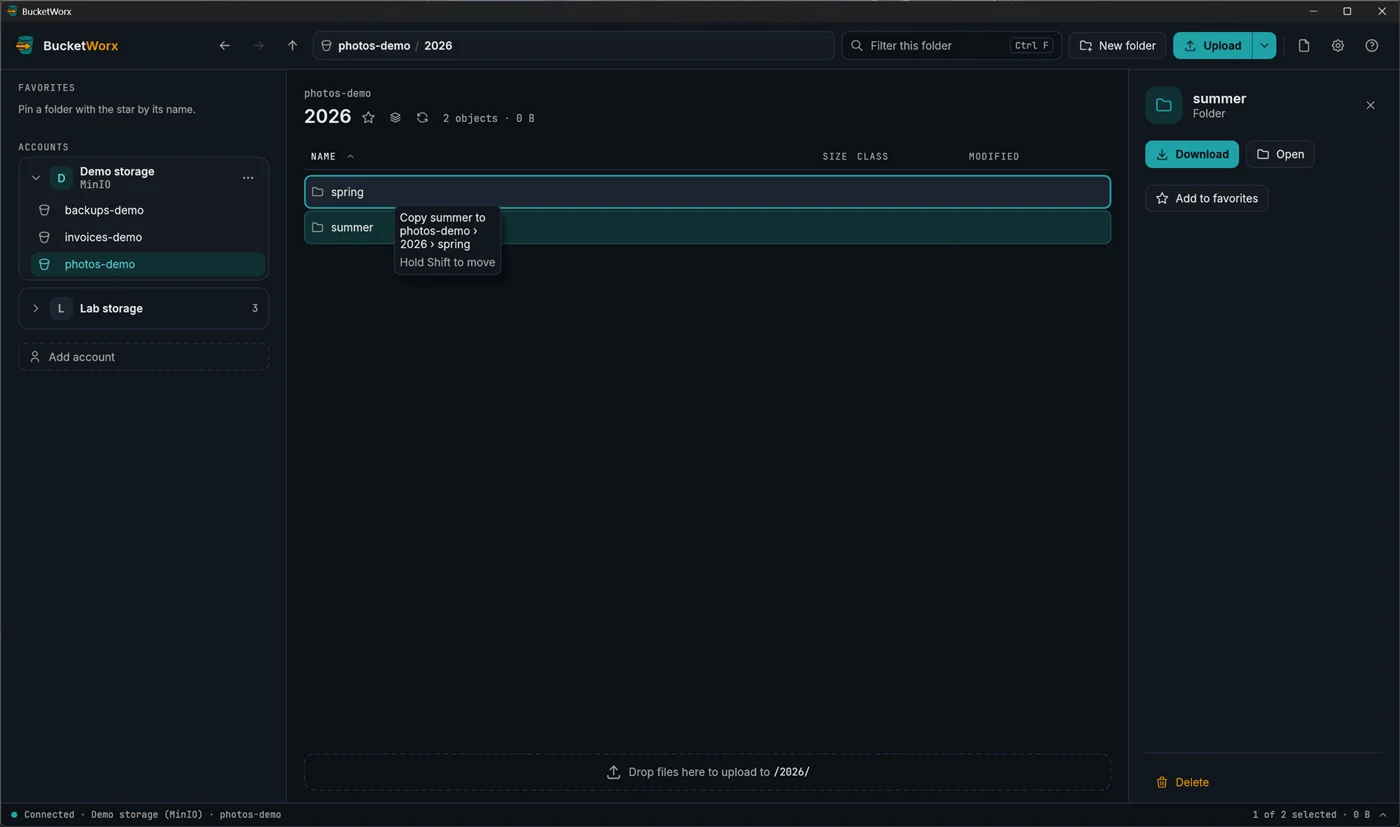The width and height of the screenshot is (1400, 827).
Task: Click the Connected status bar text
Action: tap(49, 815)
